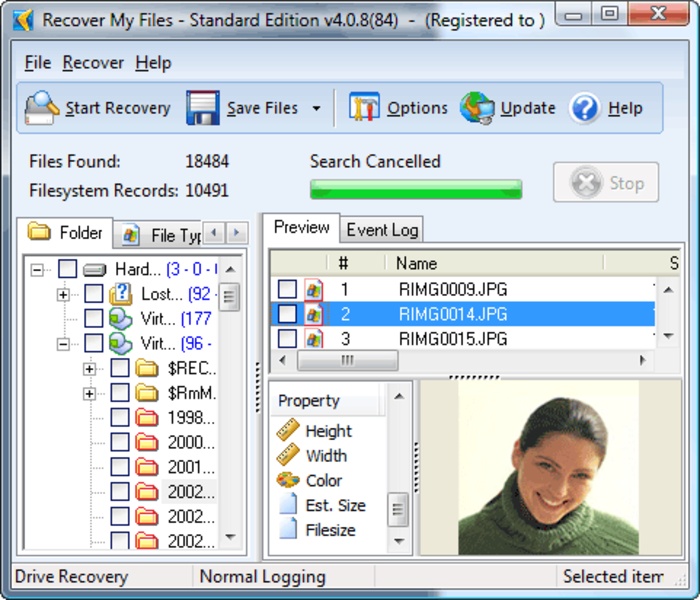Click the Start Recovery magnifier icon
This screenshot has width=700, height=600.
pos(43,108)
